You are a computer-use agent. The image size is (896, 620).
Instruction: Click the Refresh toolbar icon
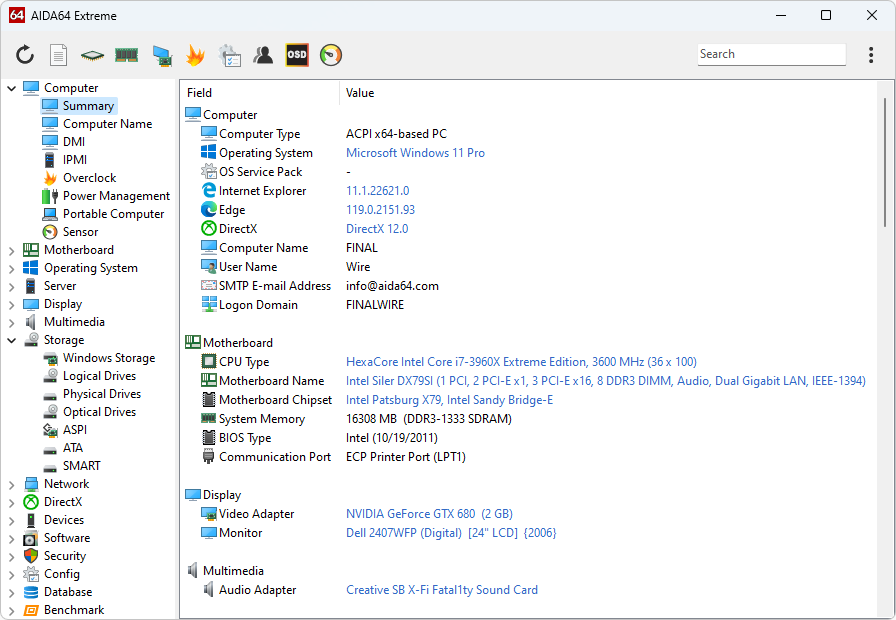point(25,55)
